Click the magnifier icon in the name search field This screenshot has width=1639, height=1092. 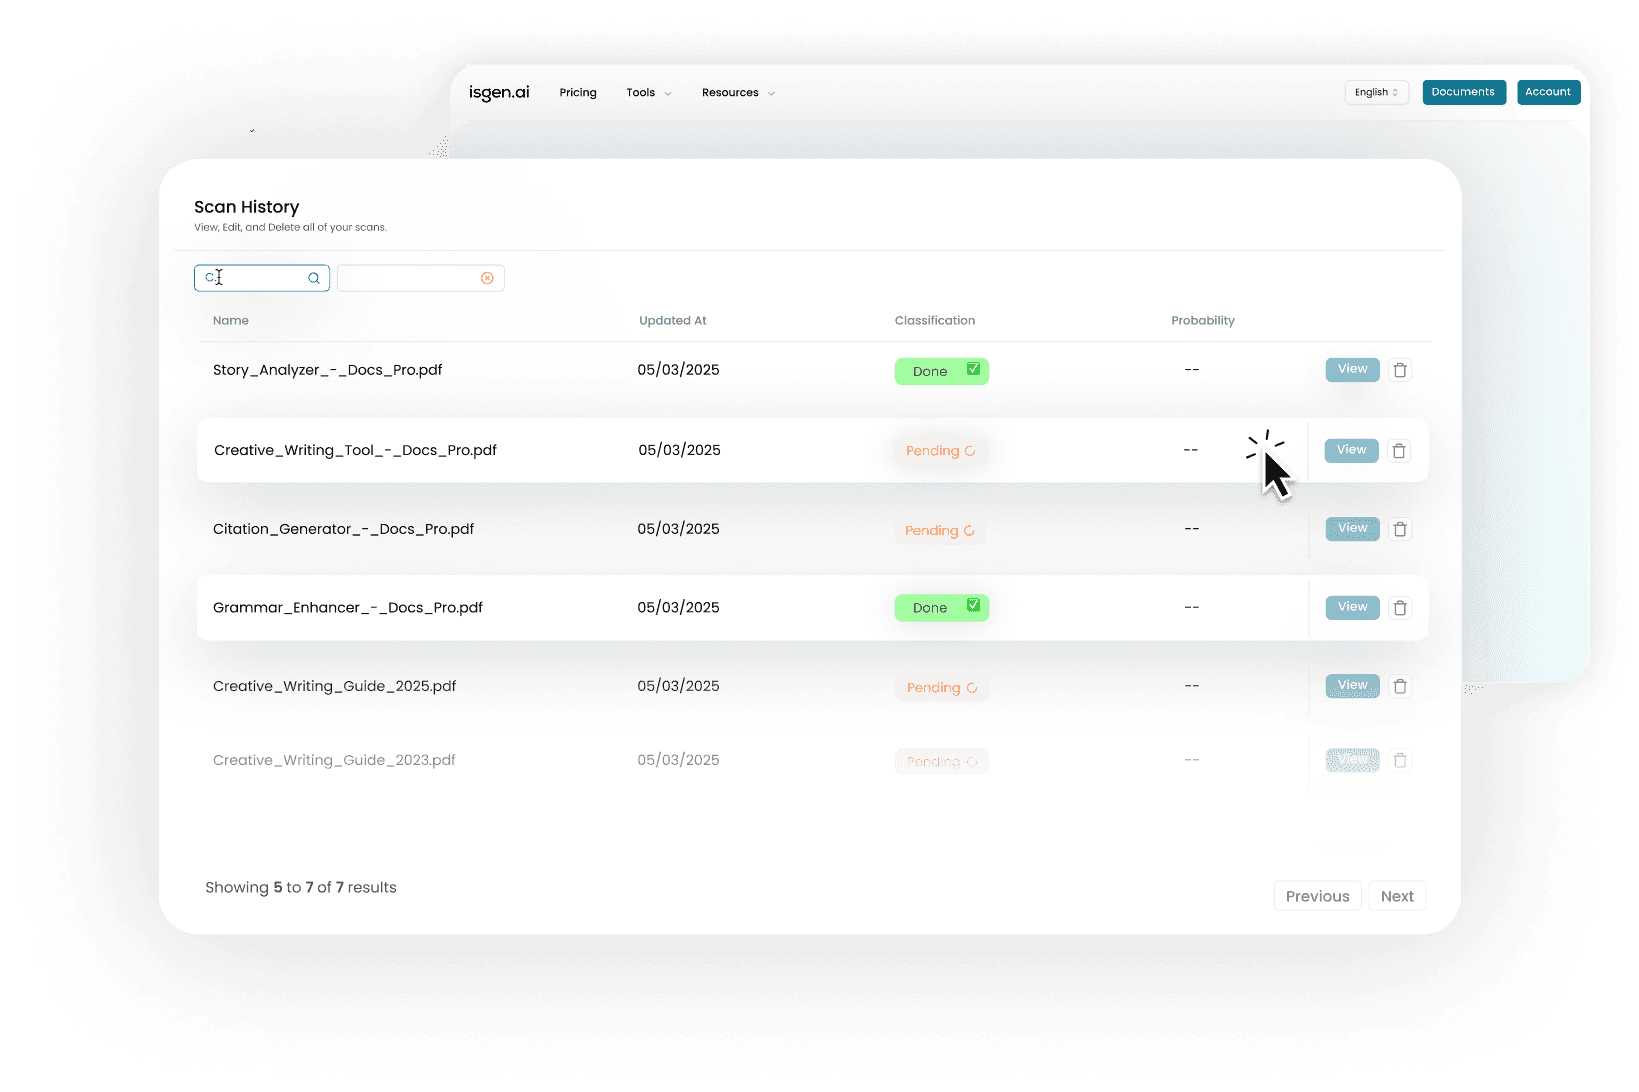click(x=313, y=278)
